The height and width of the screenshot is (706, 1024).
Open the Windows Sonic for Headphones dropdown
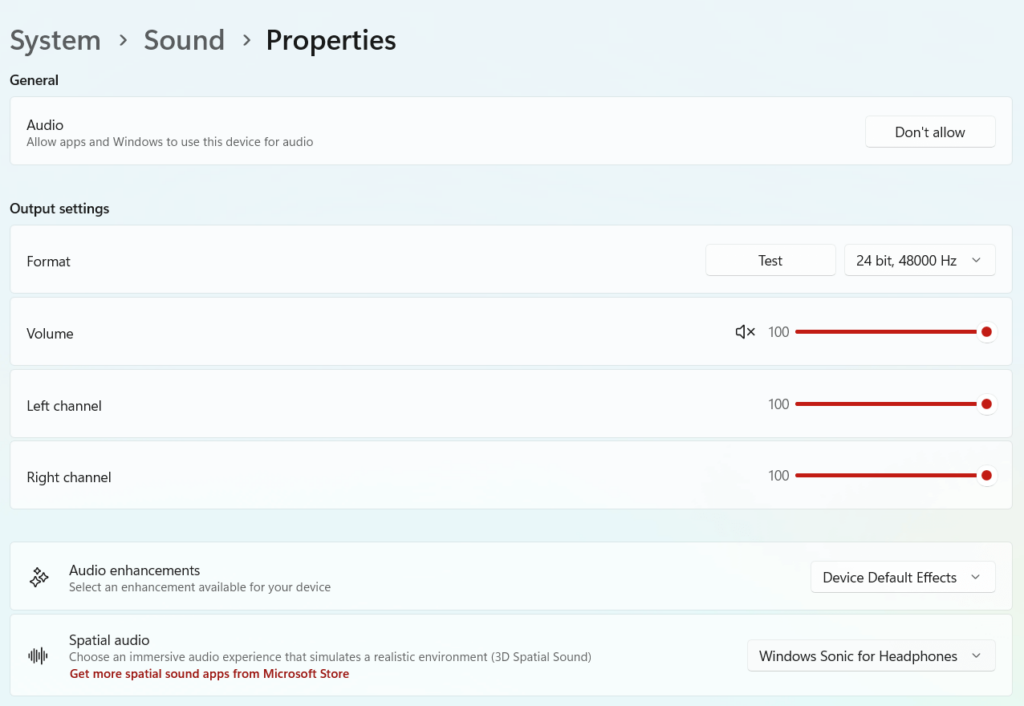coord(870,656)
